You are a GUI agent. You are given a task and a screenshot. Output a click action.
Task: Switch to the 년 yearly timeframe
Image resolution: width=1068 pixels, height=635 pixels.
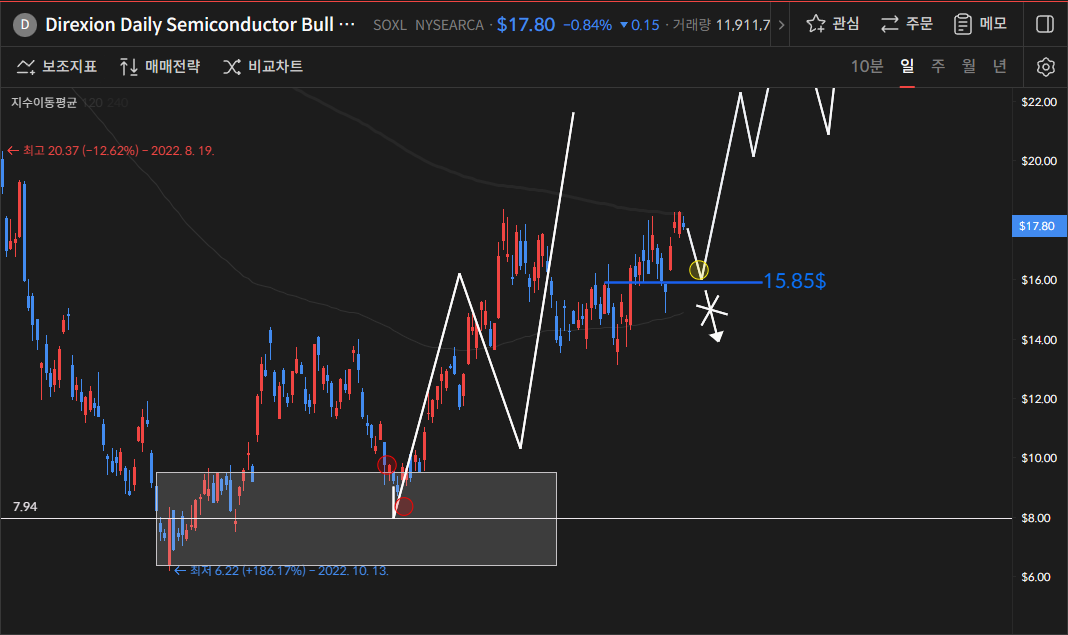tap(999, 66)
